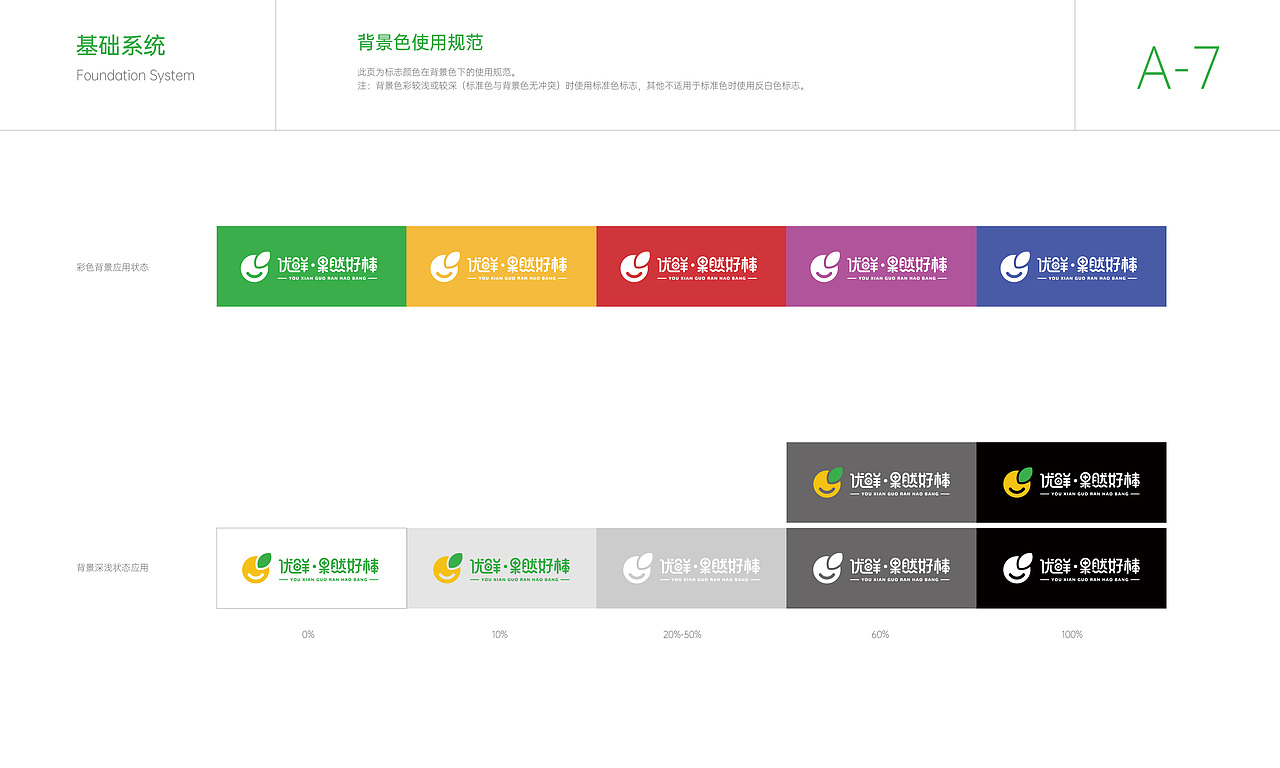Click the smiley fruit icon on yellow swatch
Image resolution: width=1280 pixels, height=768 pixels.
pyautogui.click(x=445, y=266)
